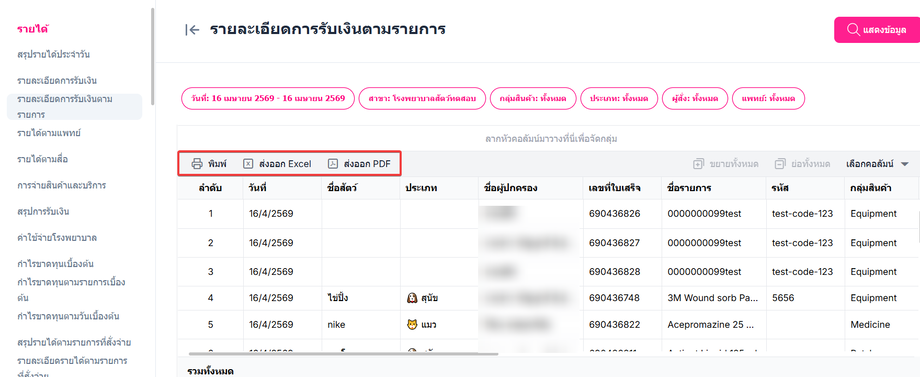Click the ส่งออก Excel button
This screenshot has height=377, width=920.
point(277,164)
